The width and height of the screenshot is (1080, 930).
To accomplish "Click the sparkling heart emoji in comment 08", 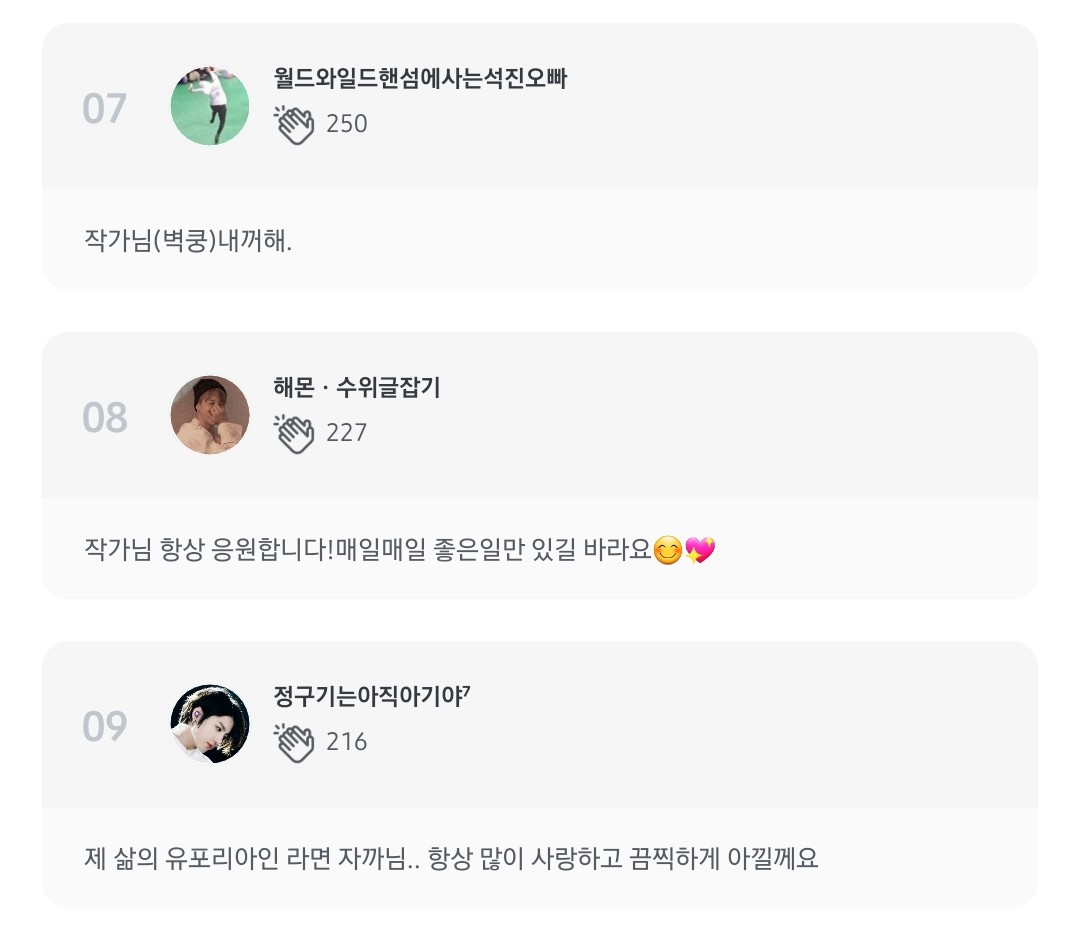I will pos(700,550).
